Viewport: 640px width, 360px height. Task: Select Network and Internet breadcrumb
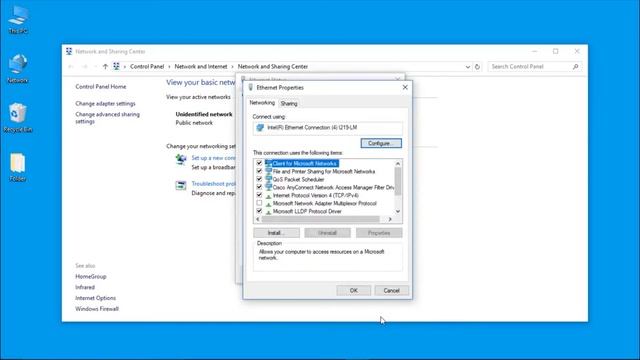201,67
